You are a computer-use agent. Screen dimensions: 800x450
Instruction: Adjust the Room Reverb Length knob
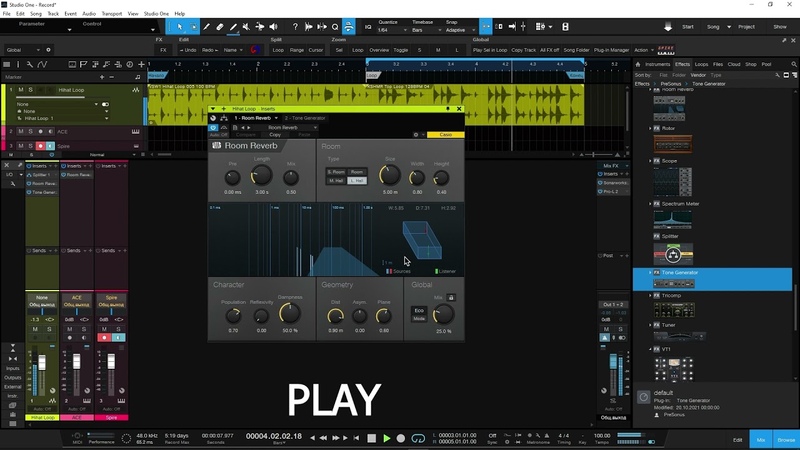[x=261, y=176]
